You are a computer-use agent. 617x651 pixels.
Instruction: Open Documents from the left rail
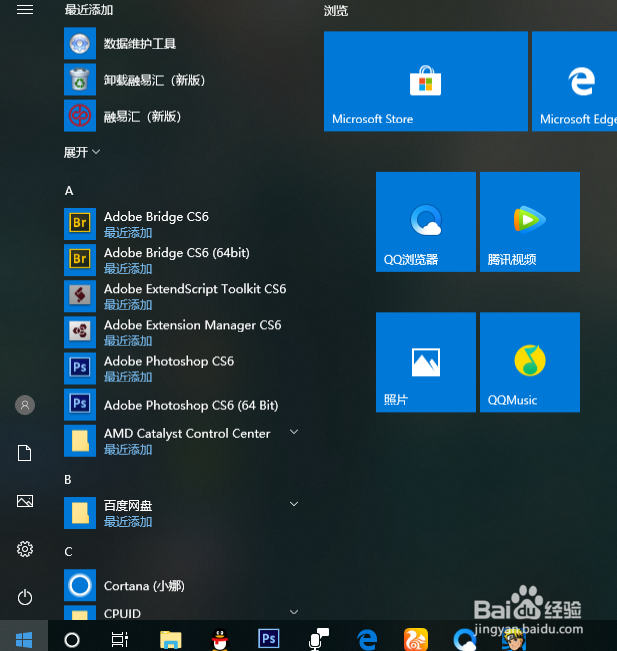click(24, 453)
